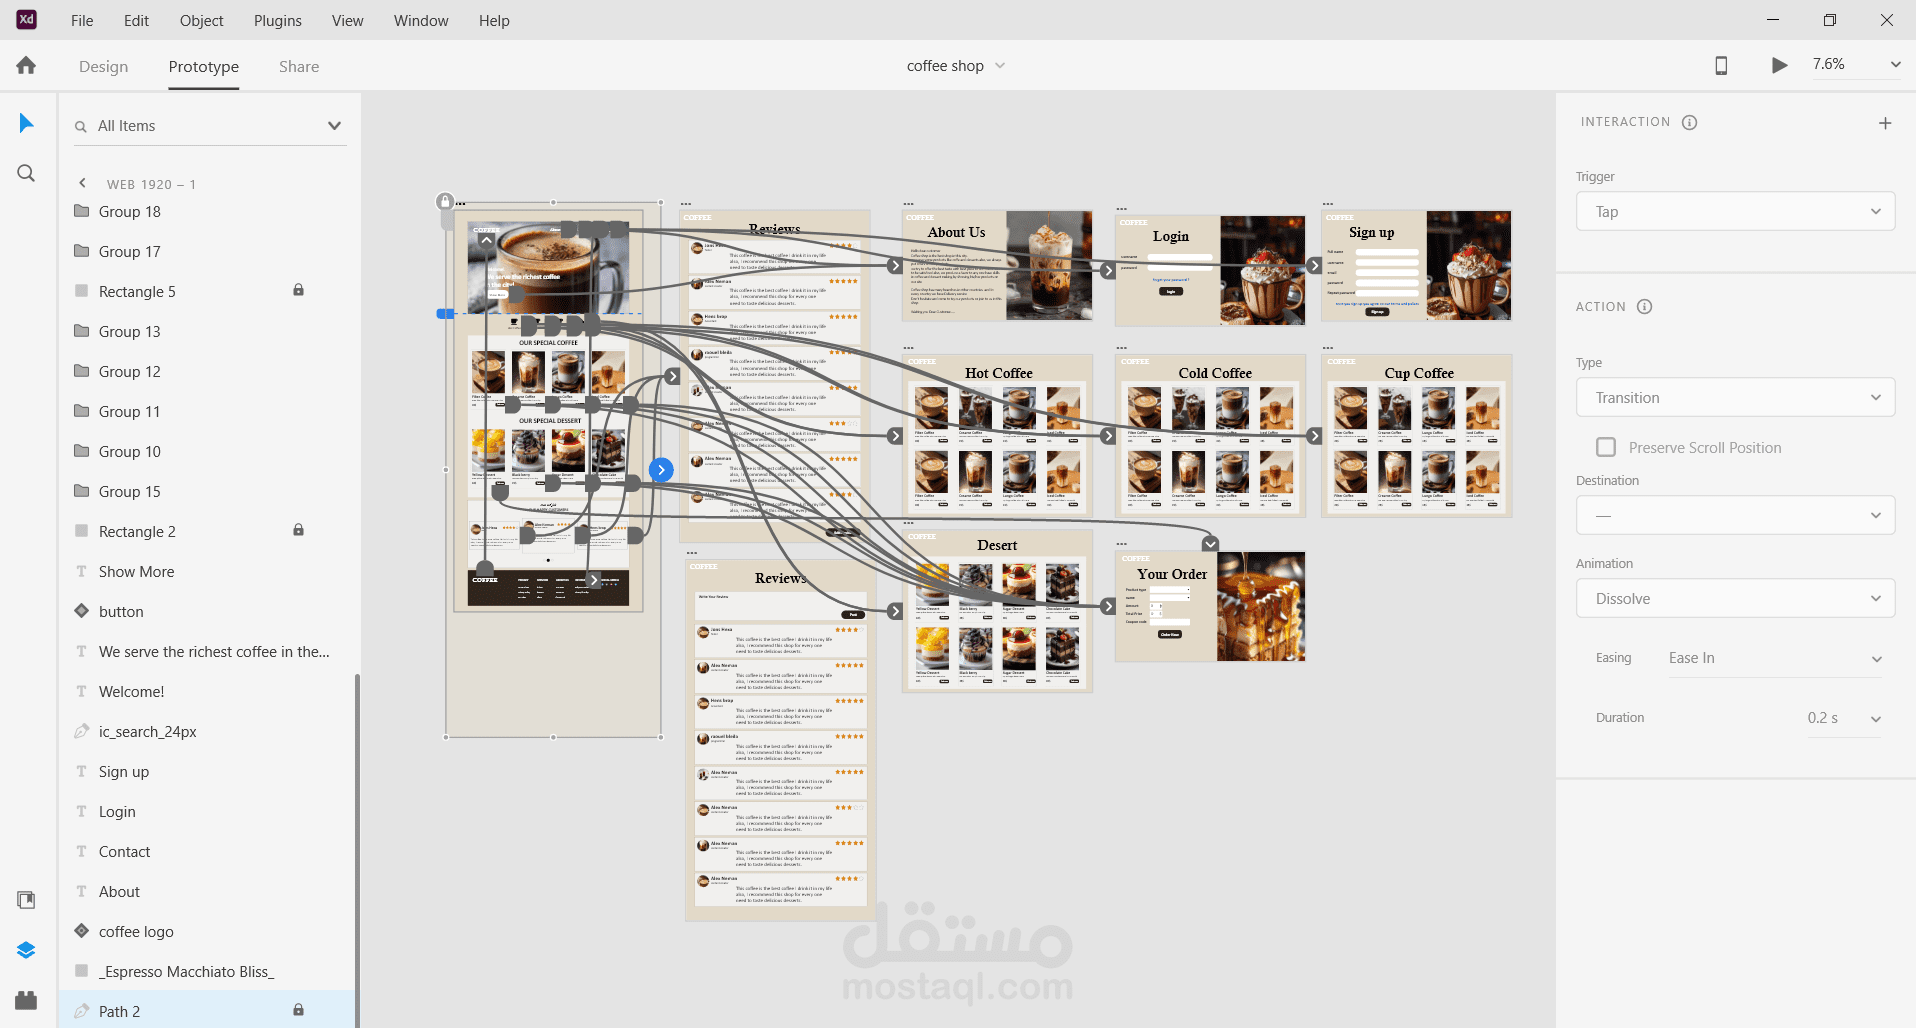Open the Plugins panel icon
The width and height of the screenshot is (1916, 1028).
pos(26,1000)
